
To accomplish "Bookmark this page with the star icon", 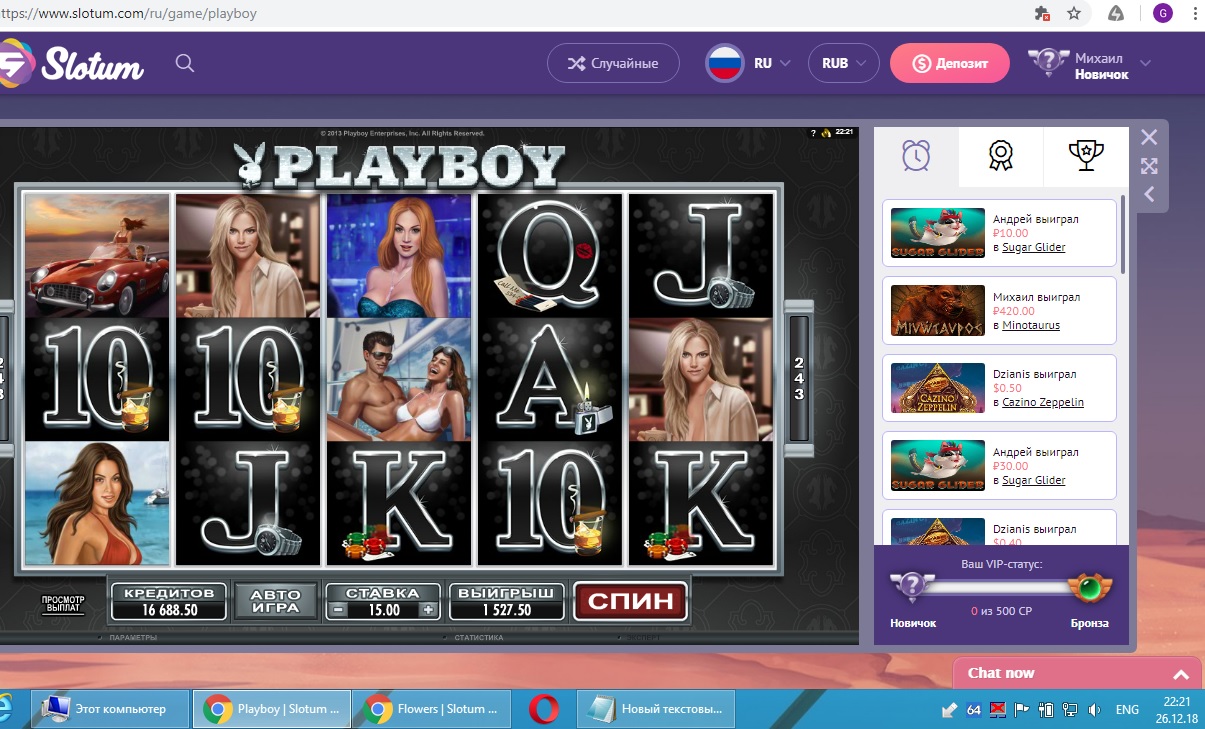I will point(1074,13).
